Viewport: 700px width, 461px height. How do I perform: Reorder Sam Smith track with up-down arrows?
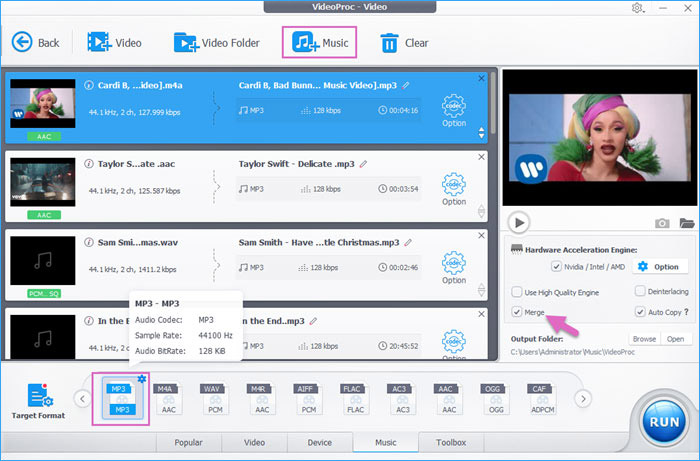(x=481, y=290)
